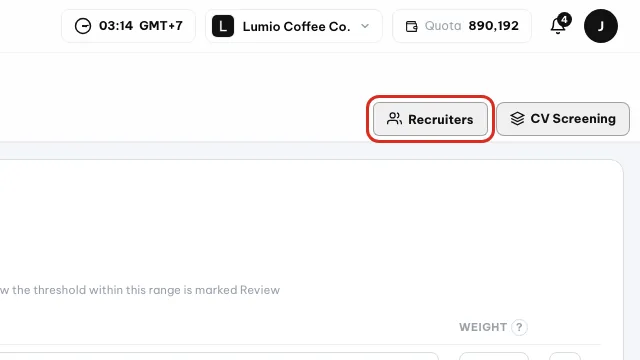Click the clock icon beside 03:14
640x360 pixels.
coord(83,26)
